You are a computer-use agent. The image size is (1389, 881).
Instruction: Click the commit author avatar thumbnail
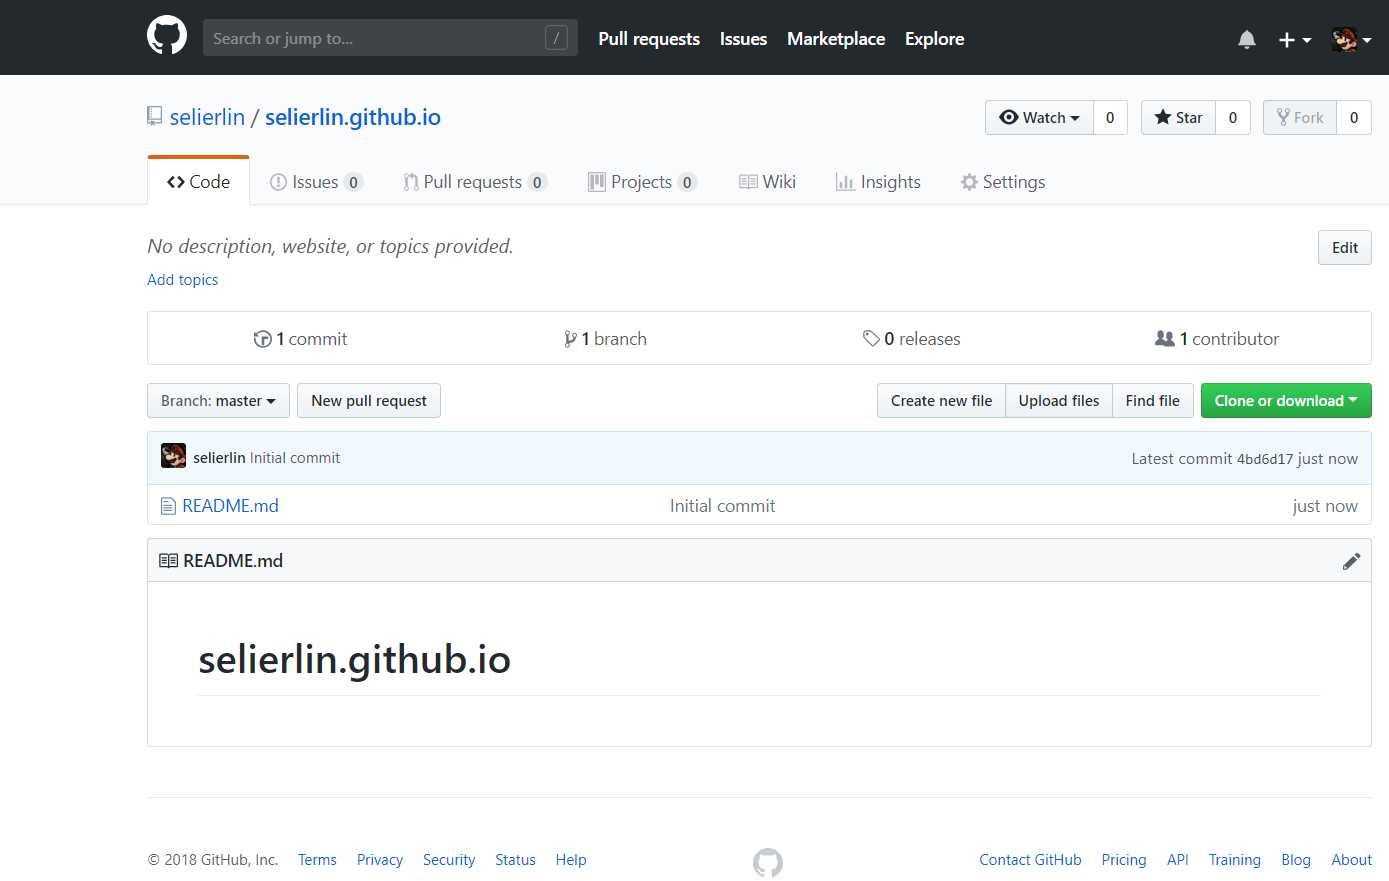[173, 457]
